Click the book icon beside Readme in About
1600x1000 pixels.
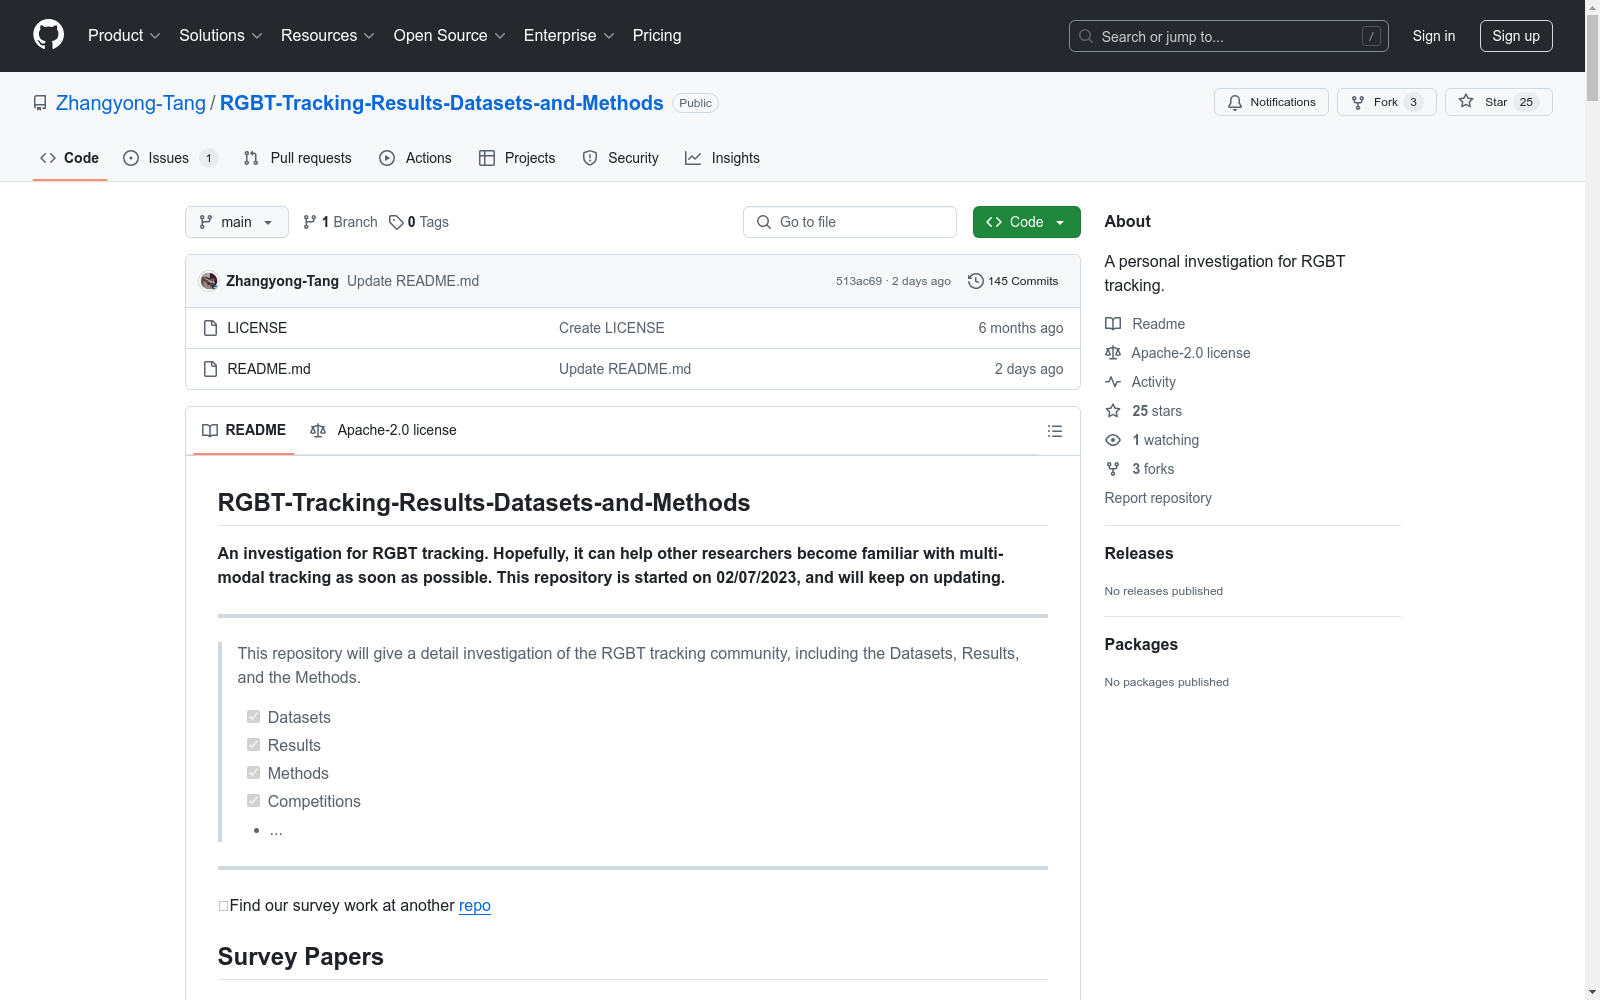coord(1113,324)
